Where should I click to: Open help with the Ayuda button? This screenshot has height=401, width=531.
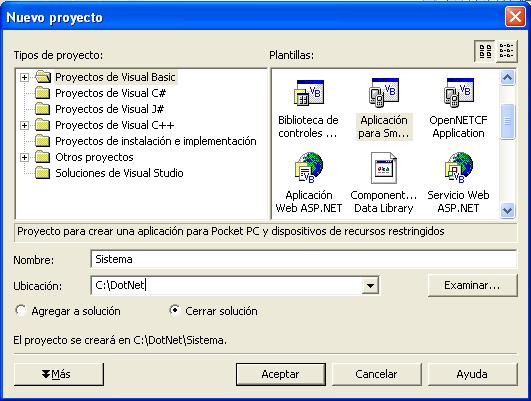tap(472, 374)
